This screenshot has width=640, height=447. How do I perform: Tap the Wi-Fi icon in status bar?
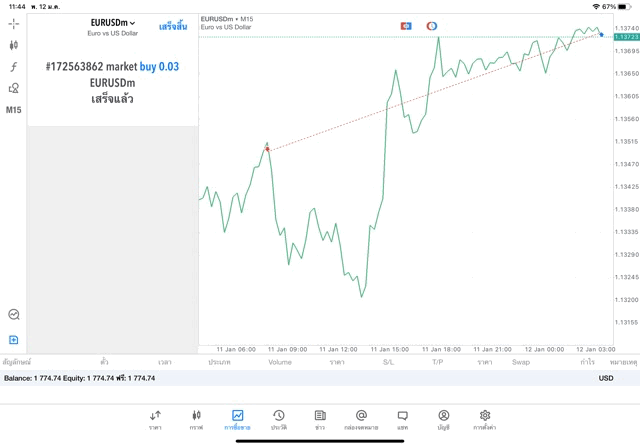point(596,7)
